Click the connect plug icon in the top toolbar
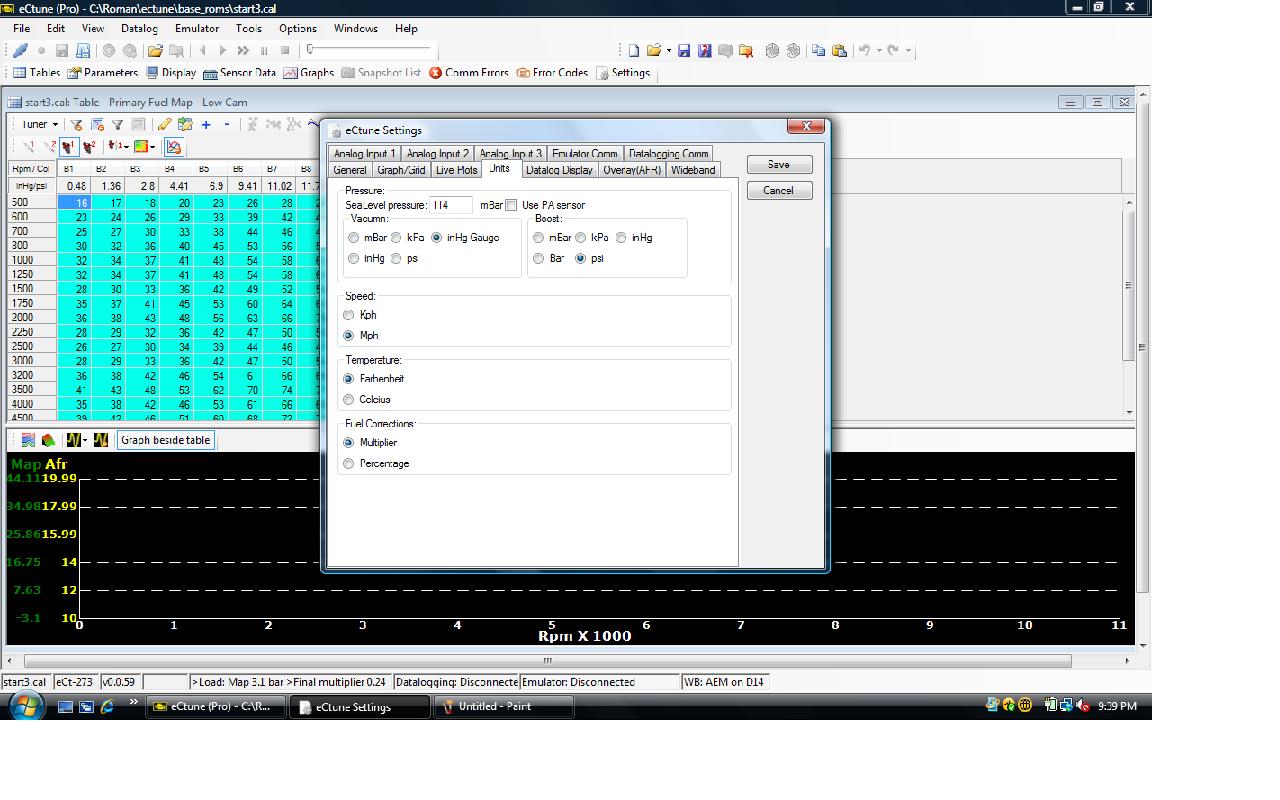The width and height of the screenshot is (1280, 800). pos(20,50)
